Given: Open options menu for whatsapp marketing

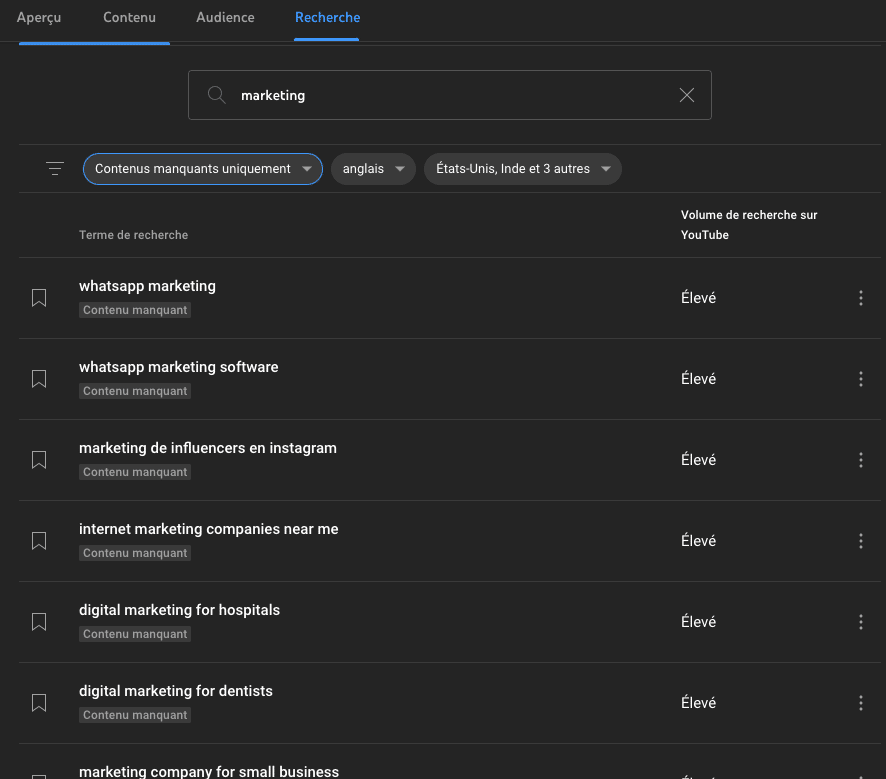Looking at the screenshot, I should tap(860, 298).
